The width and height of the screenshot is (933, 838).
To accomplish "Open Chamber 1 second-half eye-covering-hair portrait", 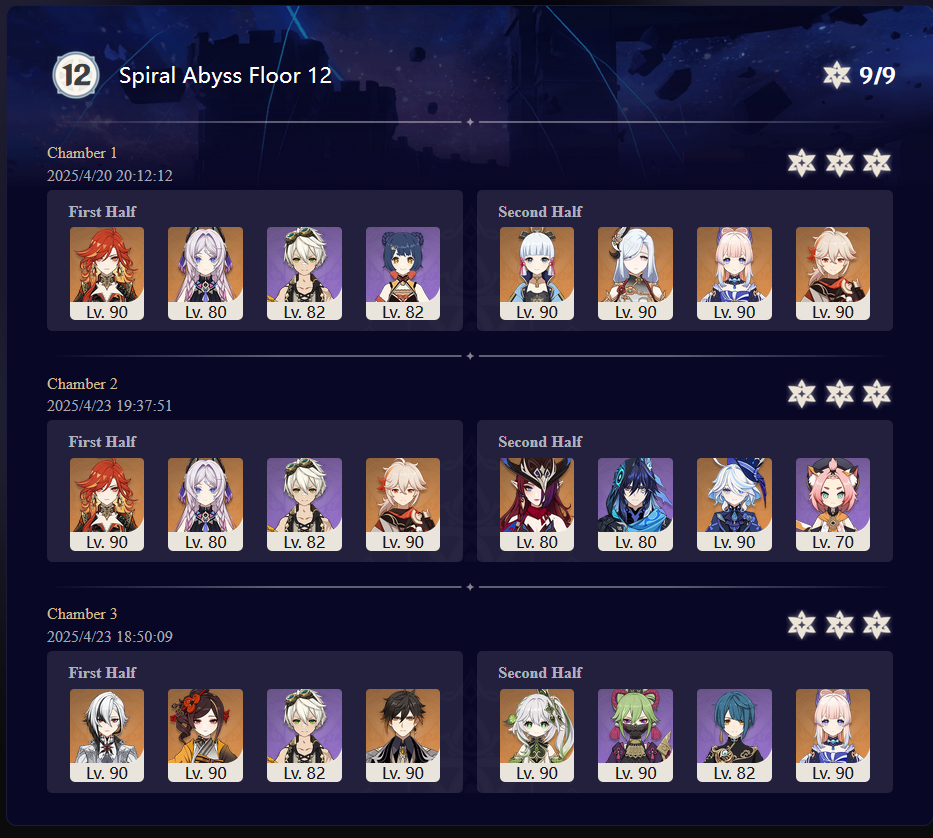I will 635,273.
